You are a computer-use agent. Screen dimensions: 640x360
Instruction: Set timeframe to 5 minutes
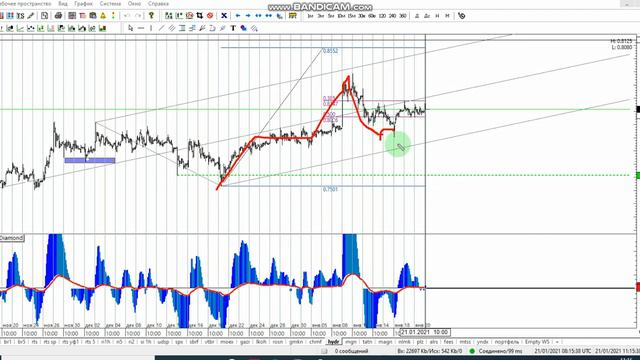click(x=331, y=16)
